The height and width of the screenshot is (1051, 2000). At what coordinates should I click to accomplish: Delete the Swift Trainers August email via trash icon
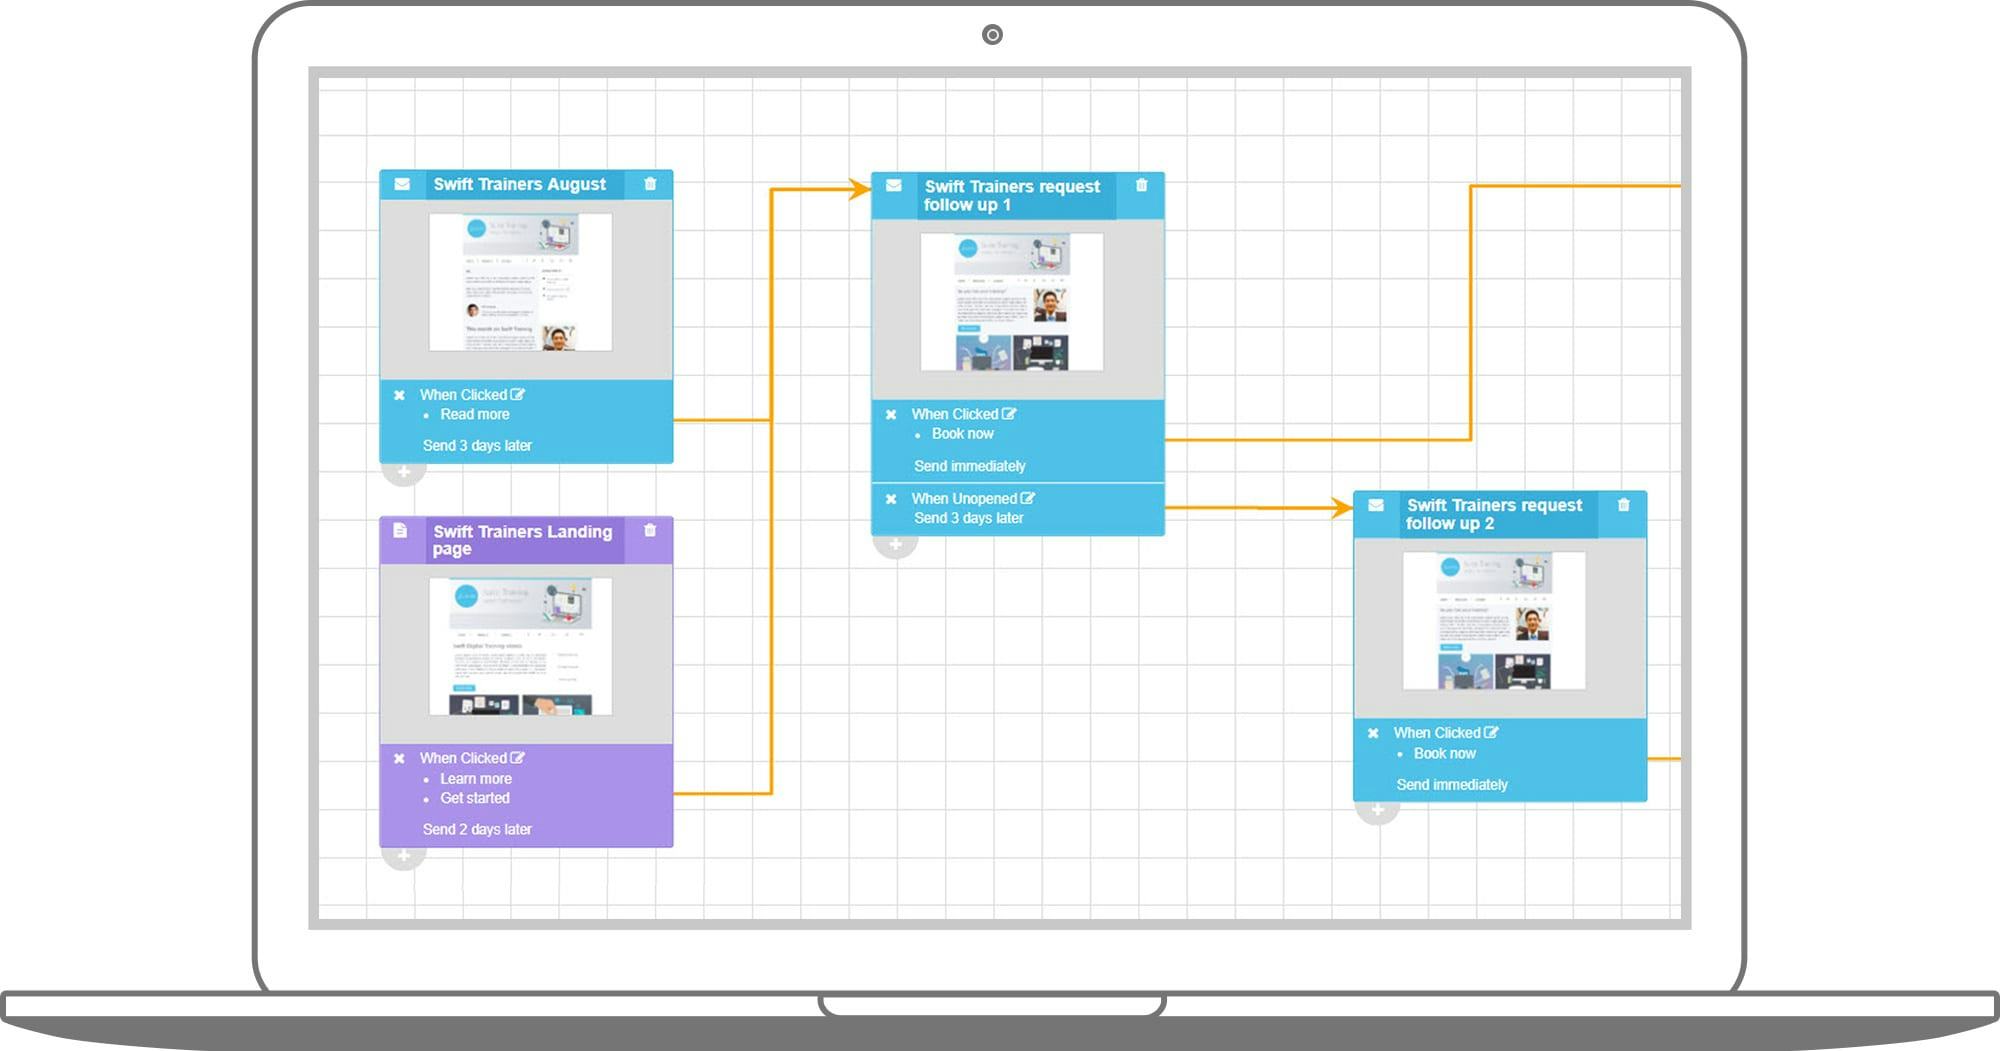650,184
